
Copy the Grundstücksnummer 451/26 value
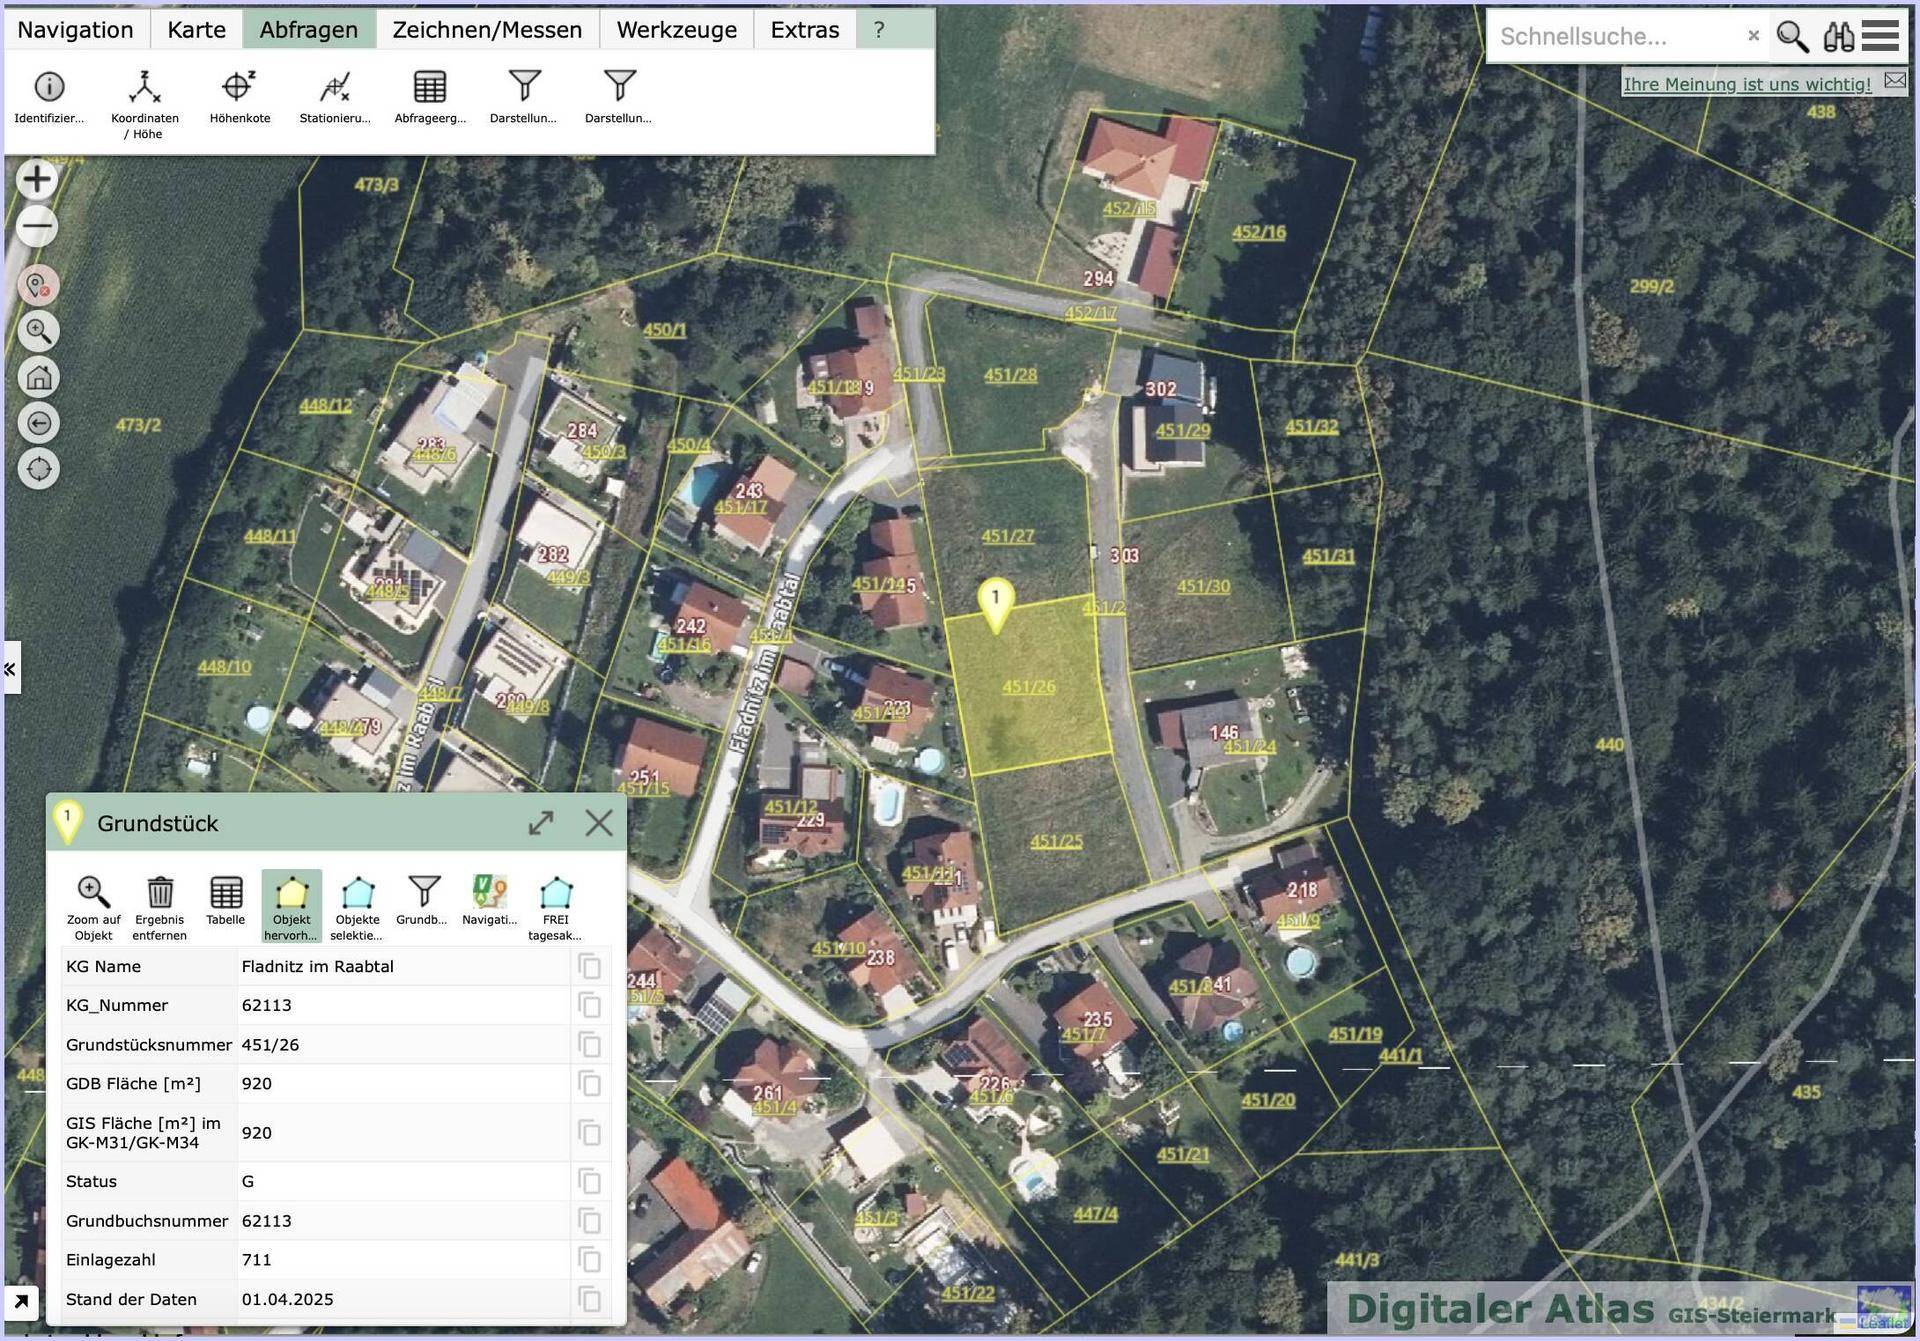(x=590, y=1045)
